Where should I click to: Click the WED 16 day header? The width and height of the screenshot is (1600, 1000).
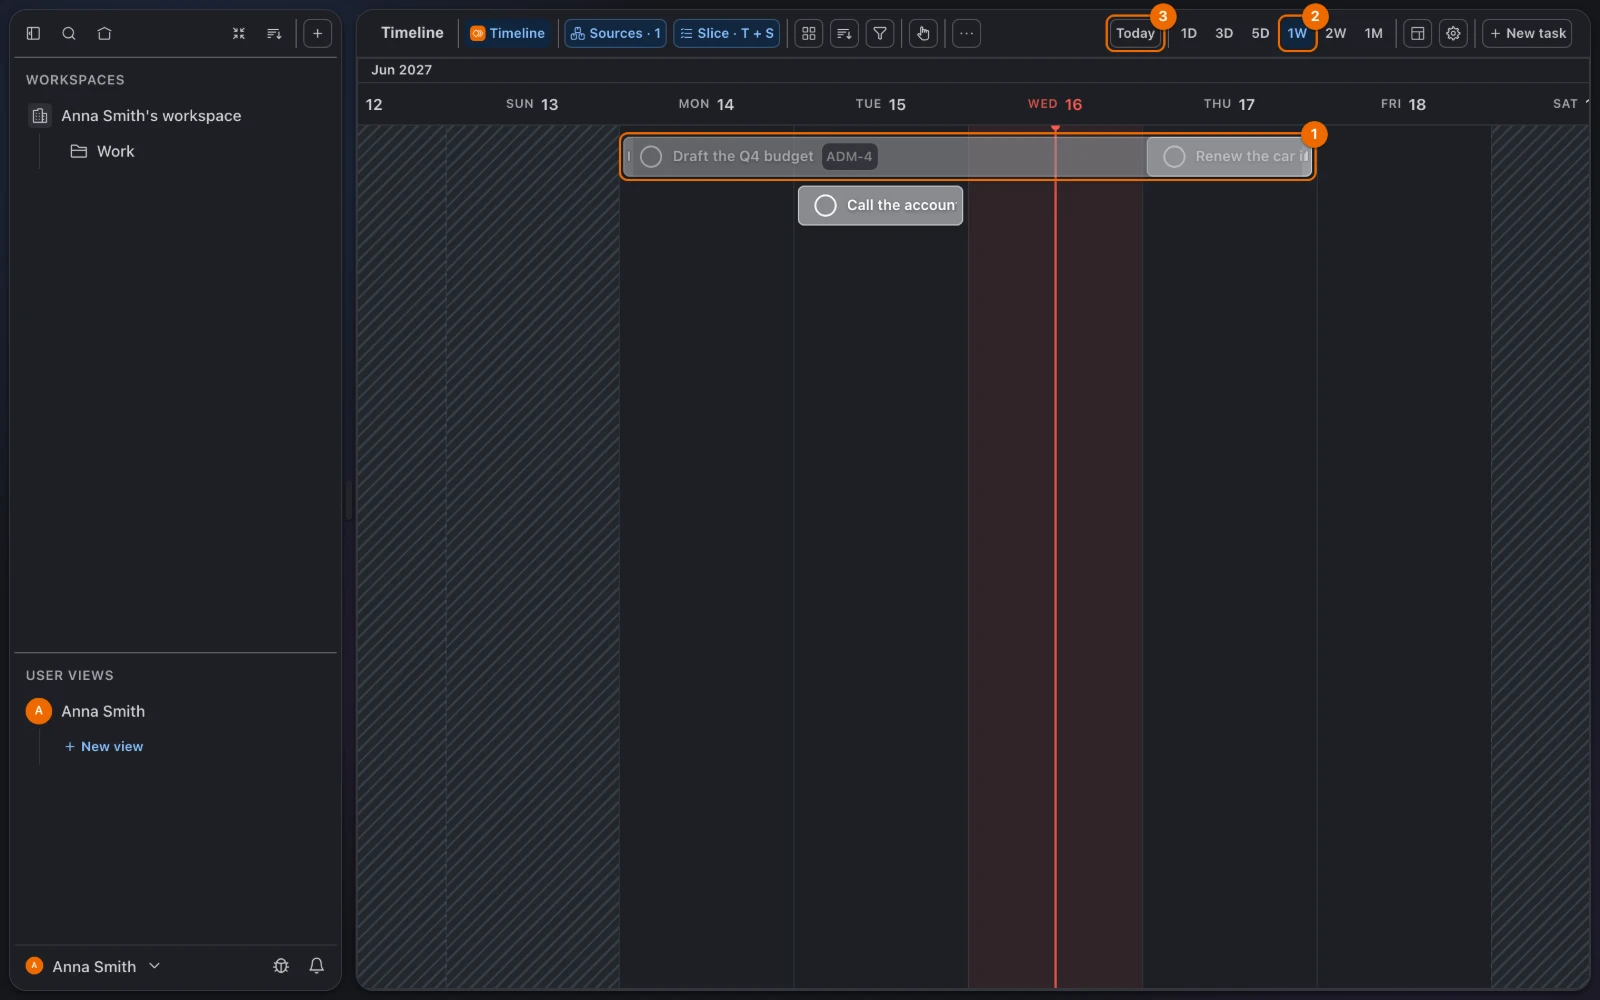coord(1055,104)
